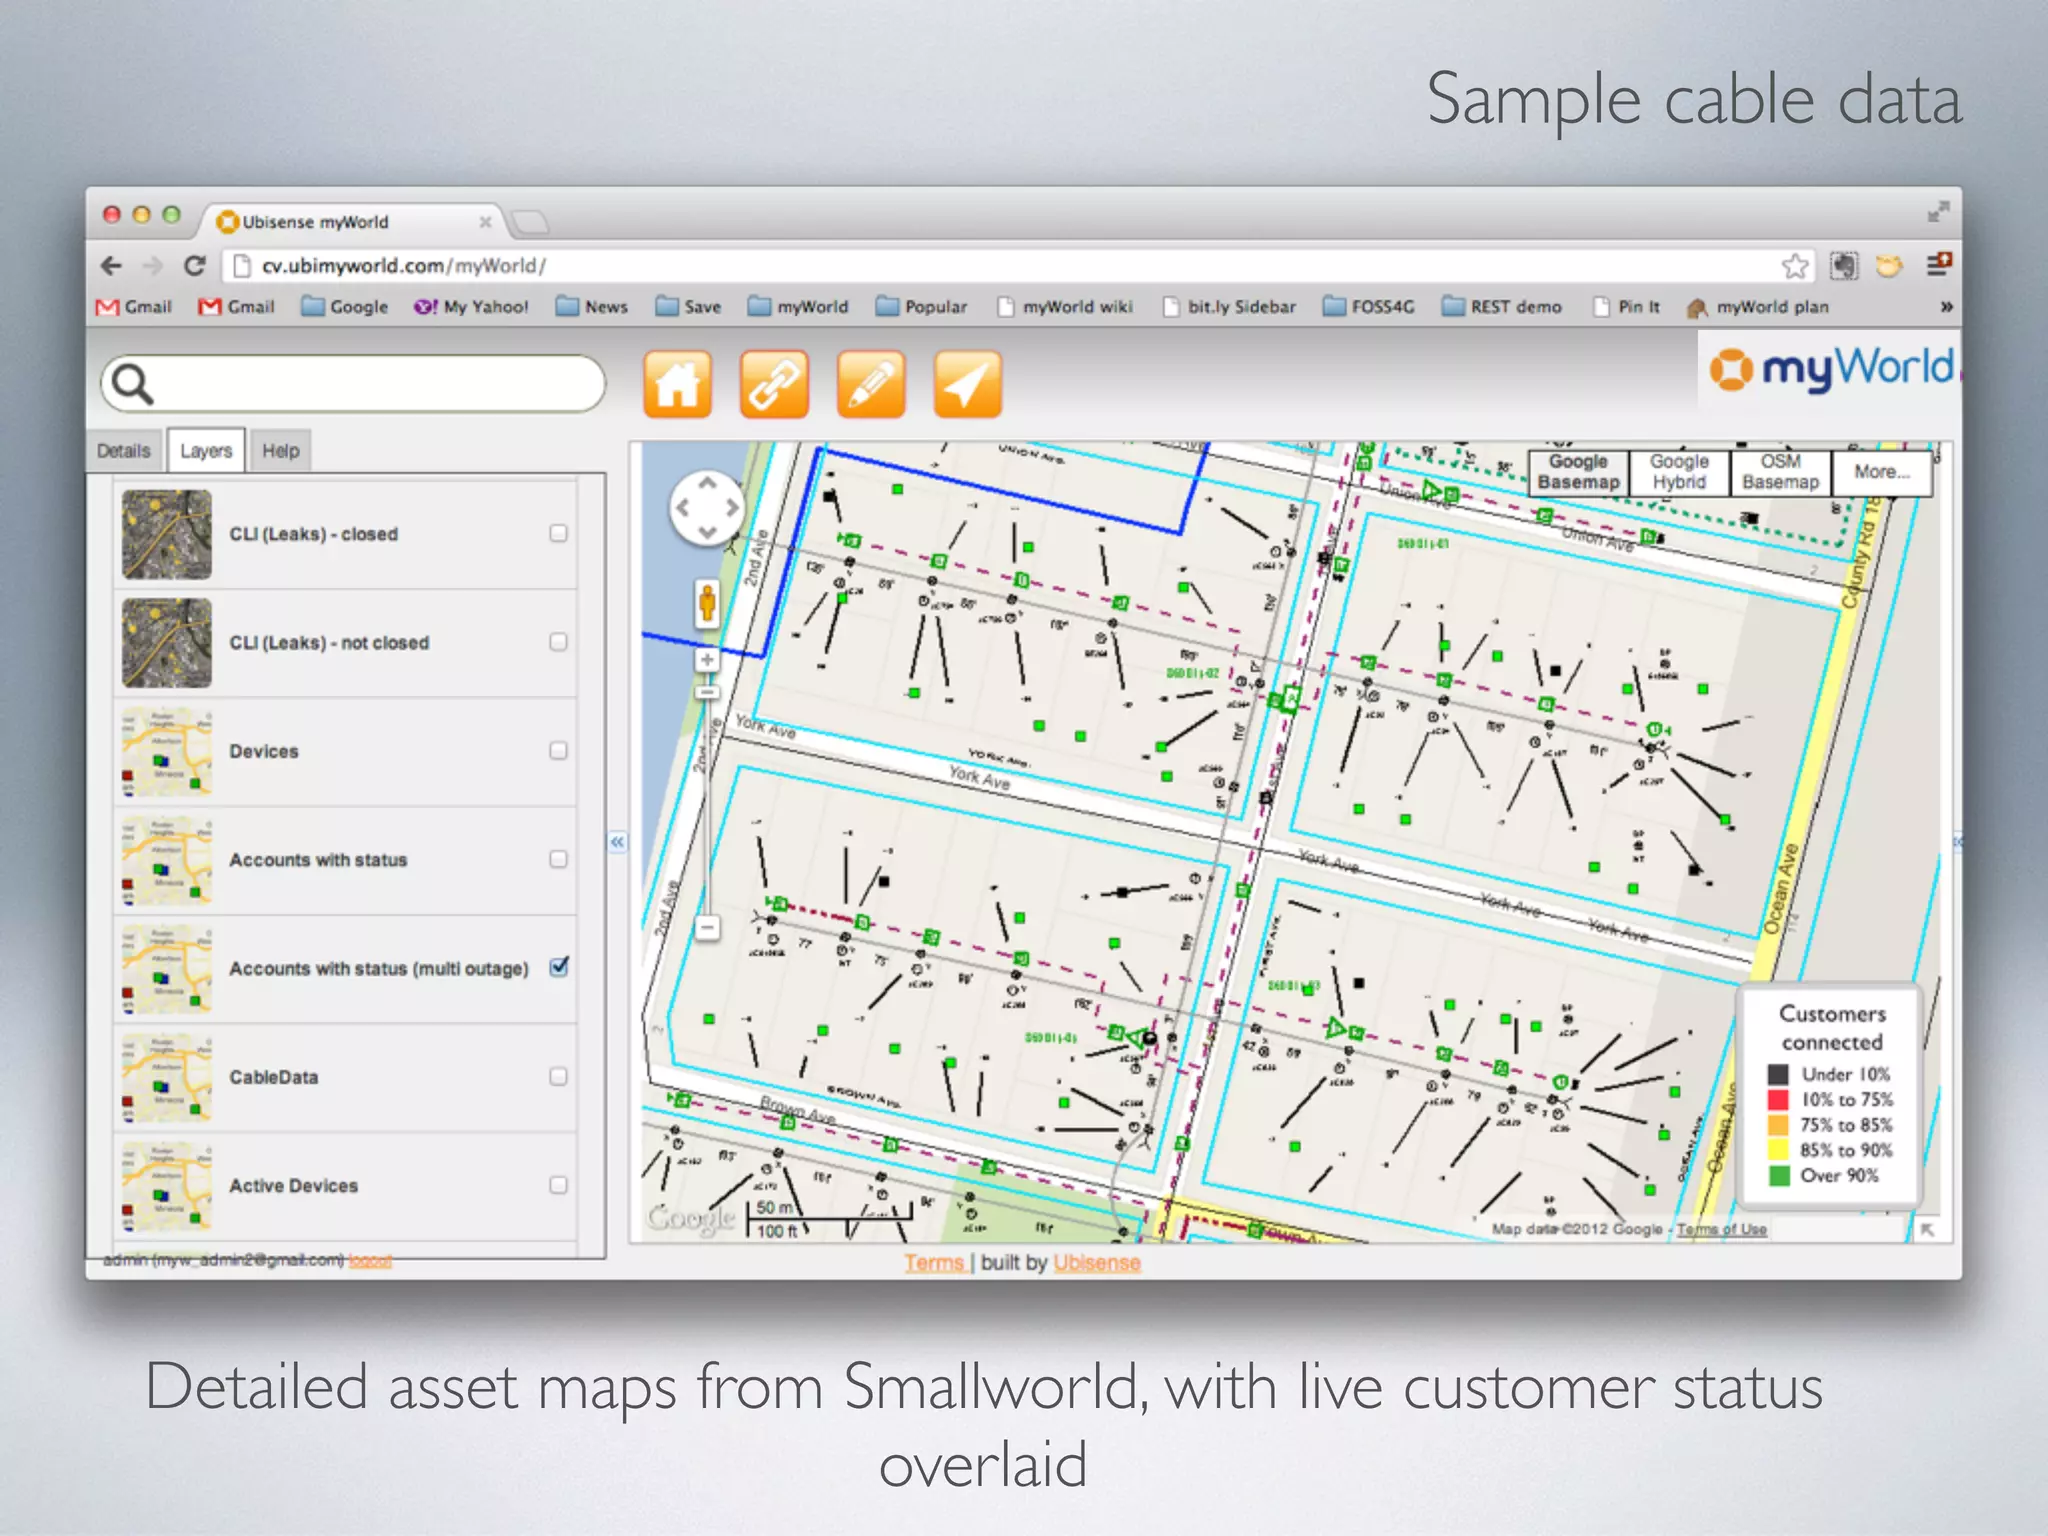Click the bee extension icon in the toolbar

point(1889,266)
